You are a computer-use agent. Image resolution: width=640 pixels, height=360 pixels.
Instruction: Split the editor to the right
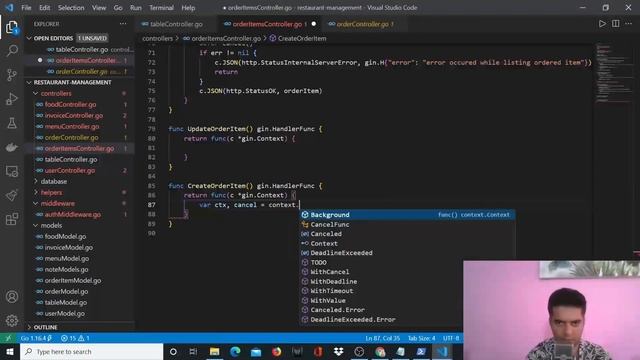616,24
